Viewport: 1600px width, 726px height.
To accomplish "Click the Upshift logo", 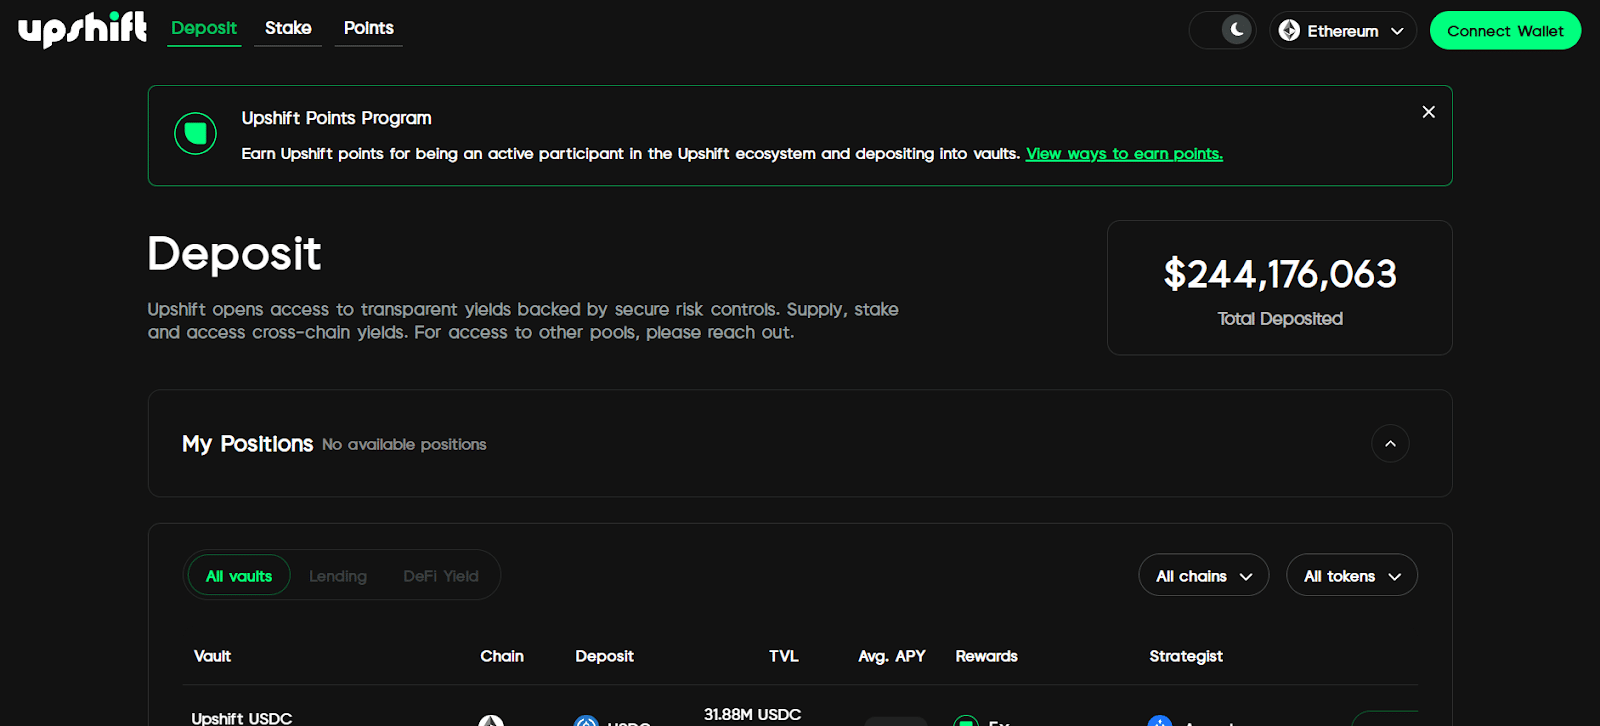I will tap(83, 29).
